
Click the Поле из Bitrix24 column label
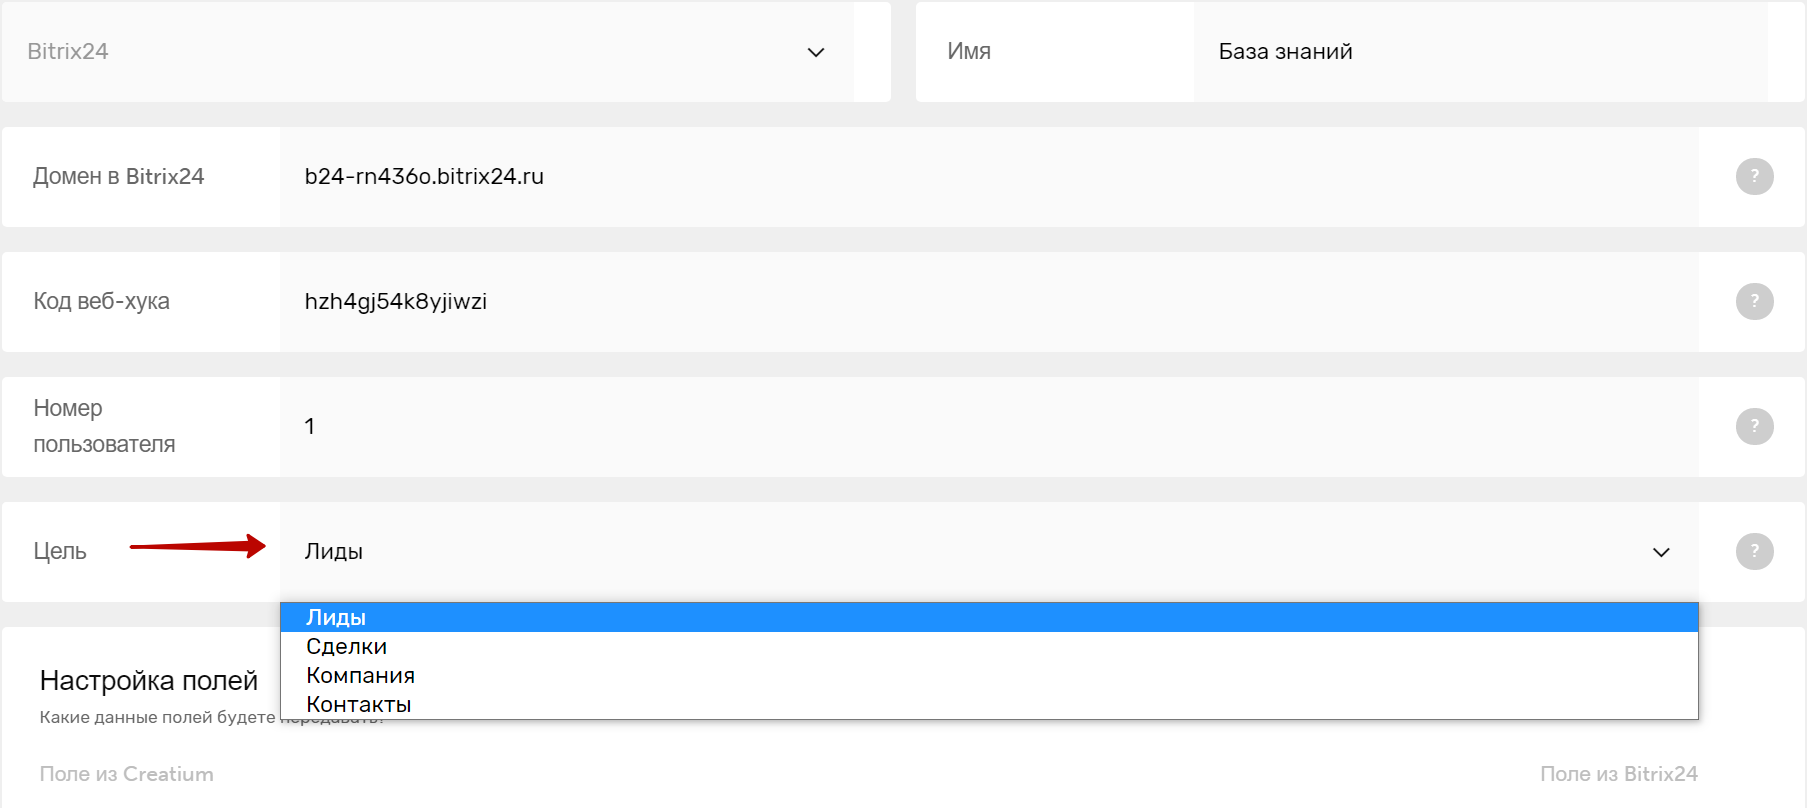pos(1619,774)
